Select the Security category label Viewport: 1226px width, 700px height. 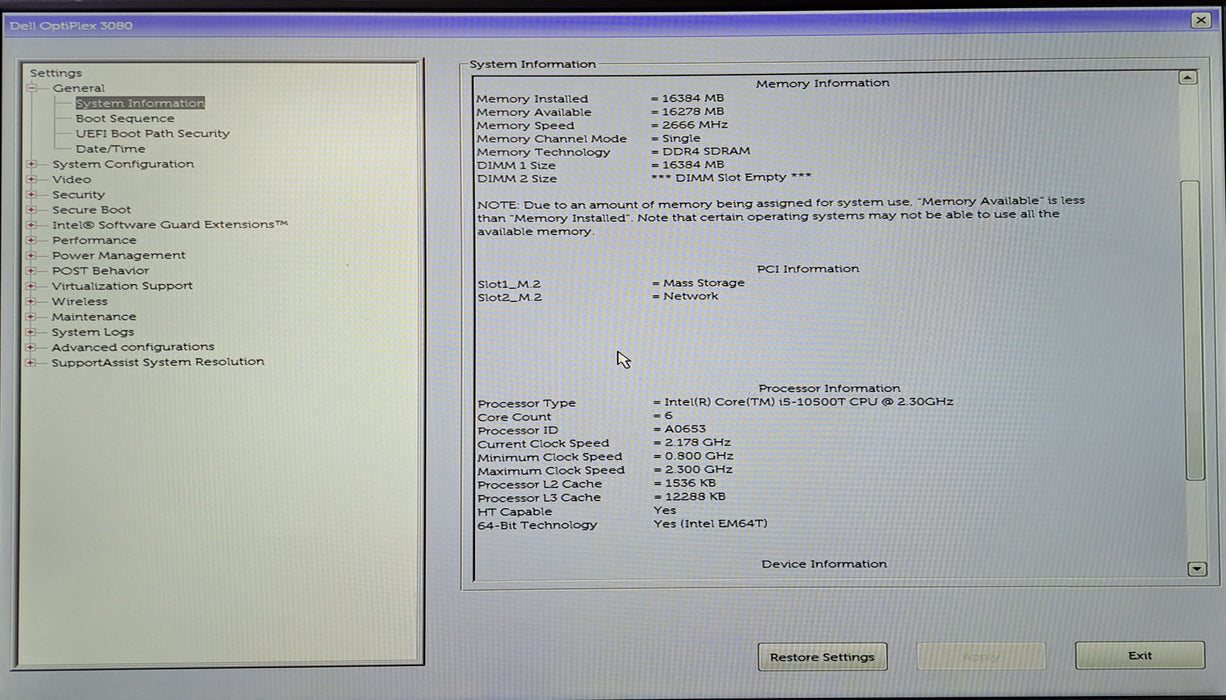coord(78,195)
